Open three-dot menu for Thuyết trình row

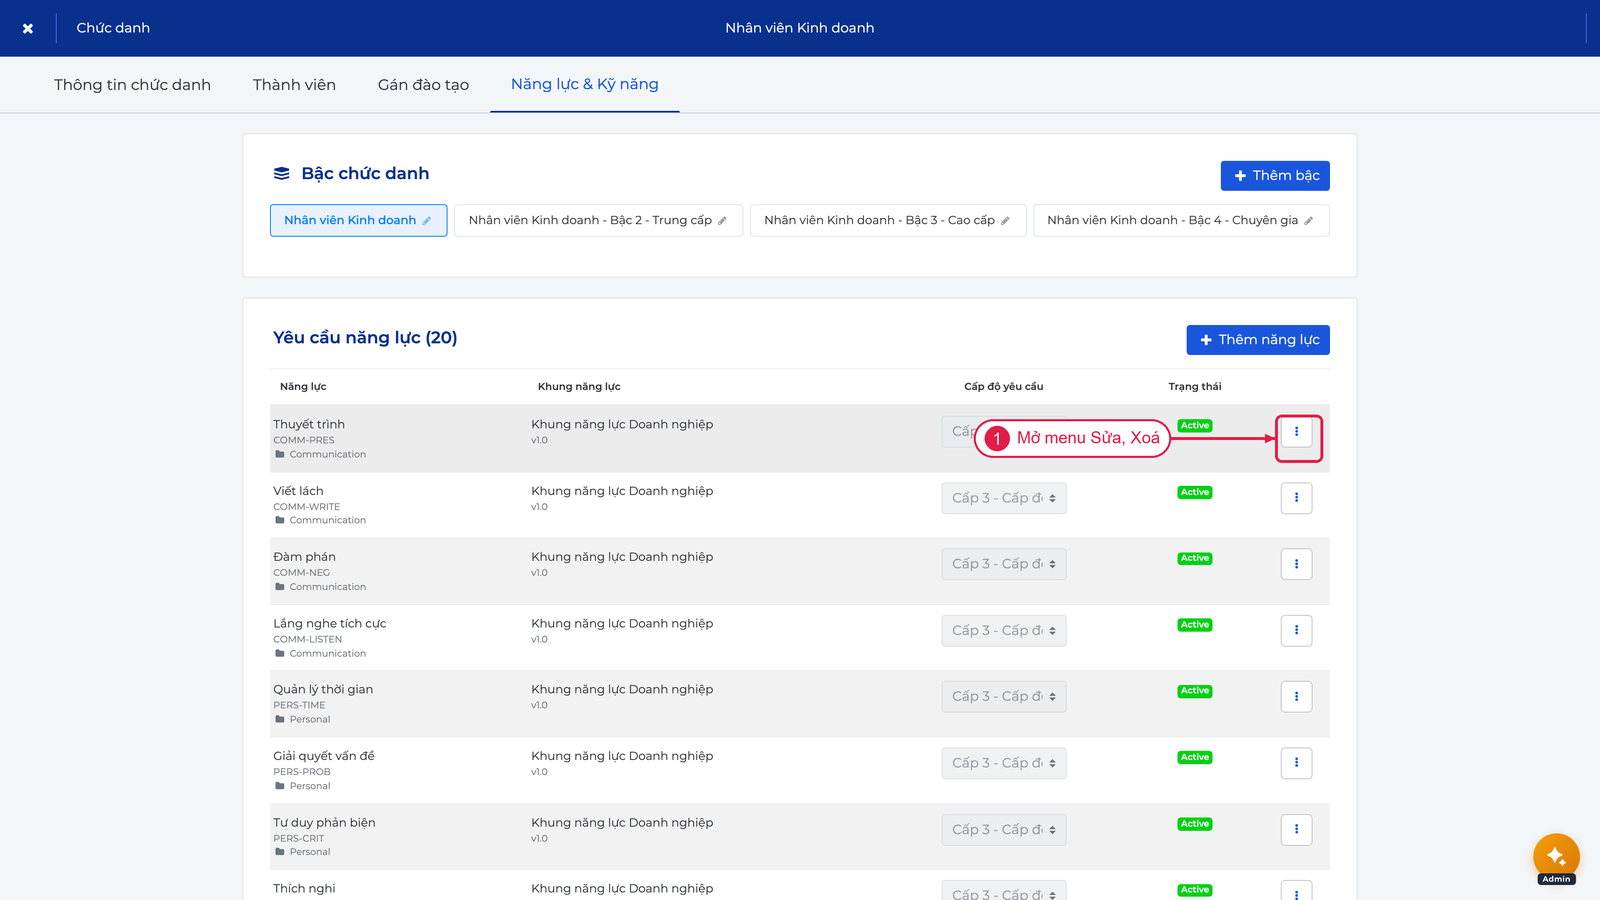[1296, 432]
